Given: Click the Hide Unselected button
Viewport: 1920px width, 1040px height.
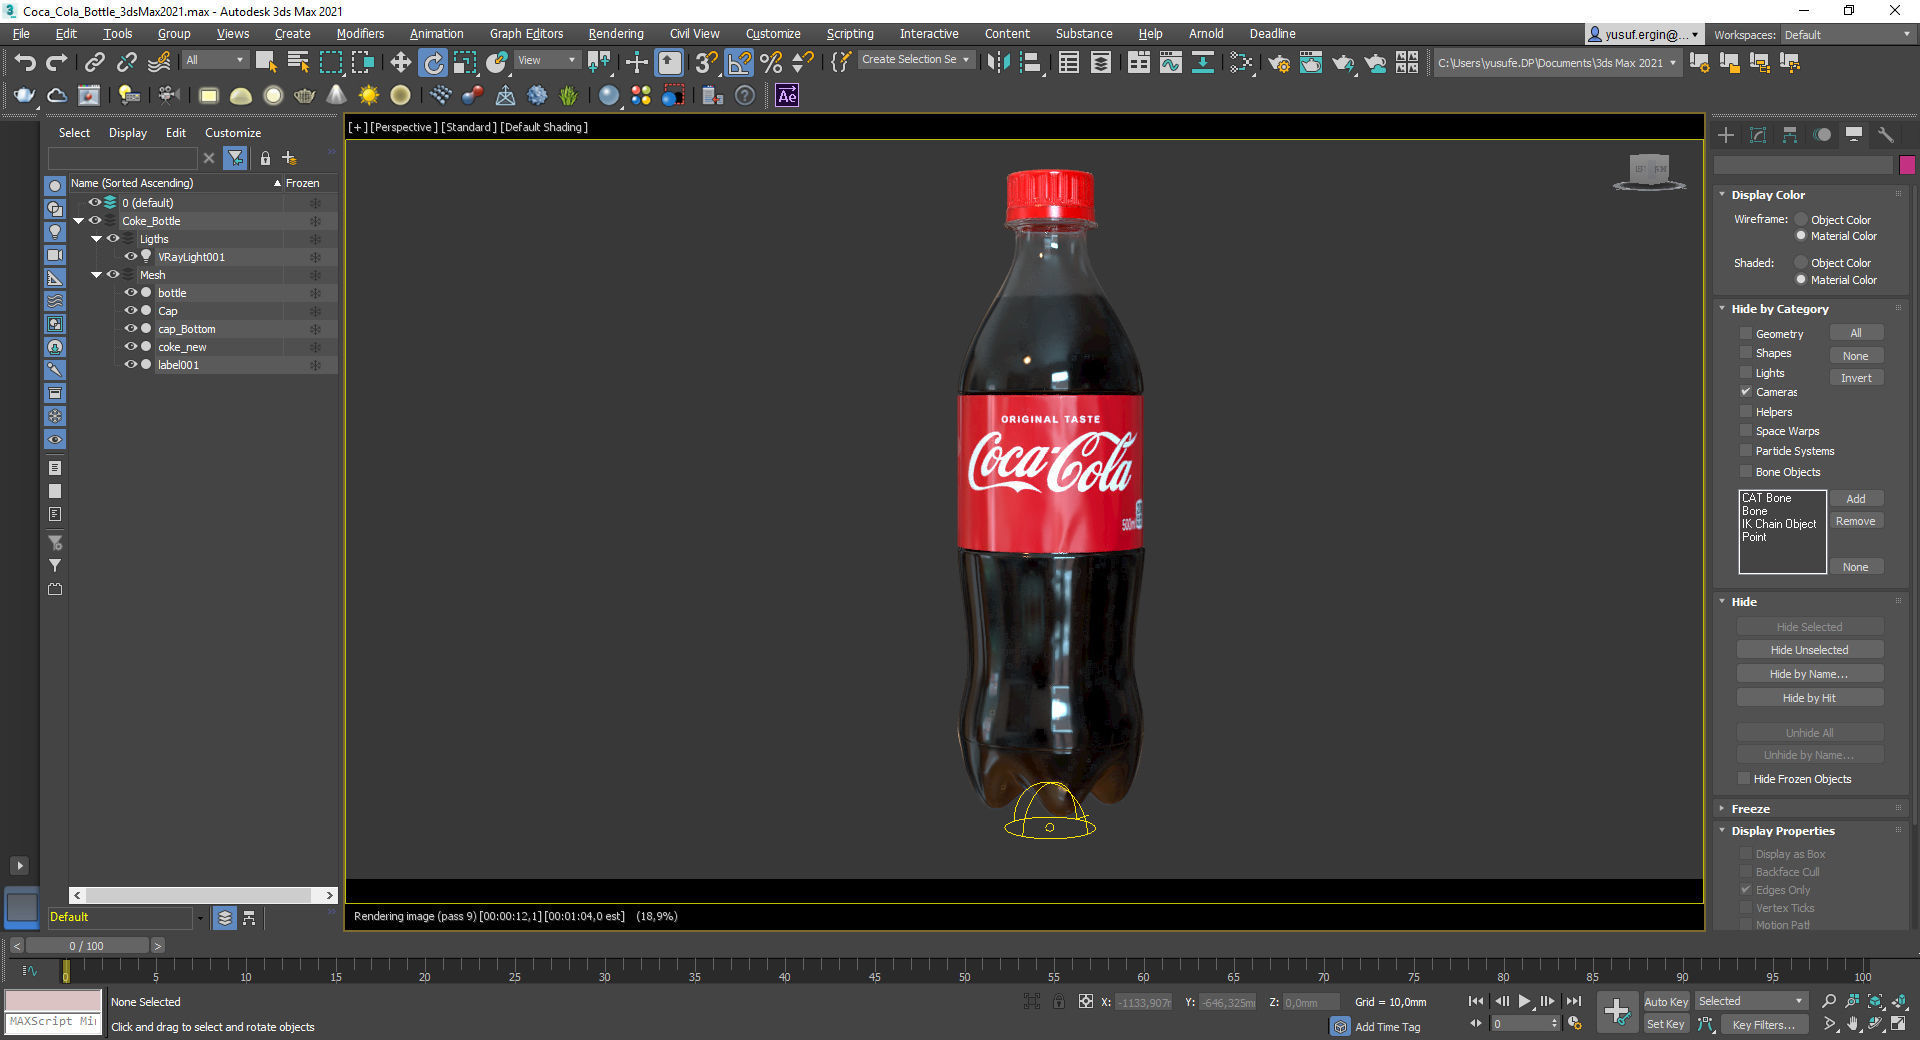Looking at the screenshot, I should point(1810,650).
